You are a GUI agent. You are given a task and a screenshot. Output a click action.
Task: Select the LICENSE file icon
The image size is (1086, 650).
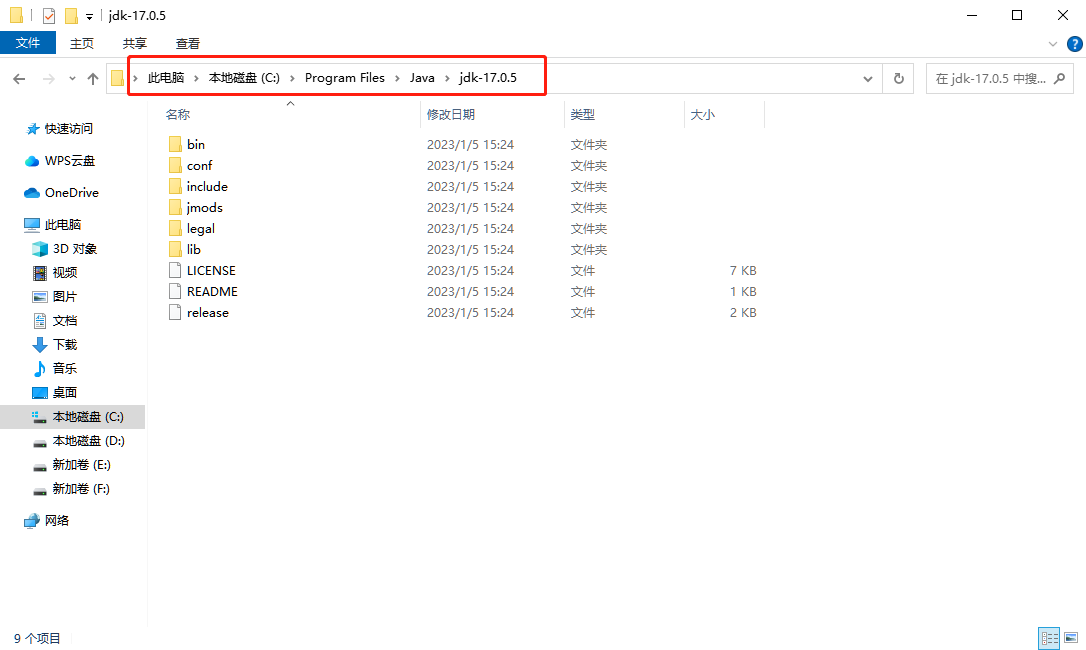pyautogui.click(x=175, y=270)
